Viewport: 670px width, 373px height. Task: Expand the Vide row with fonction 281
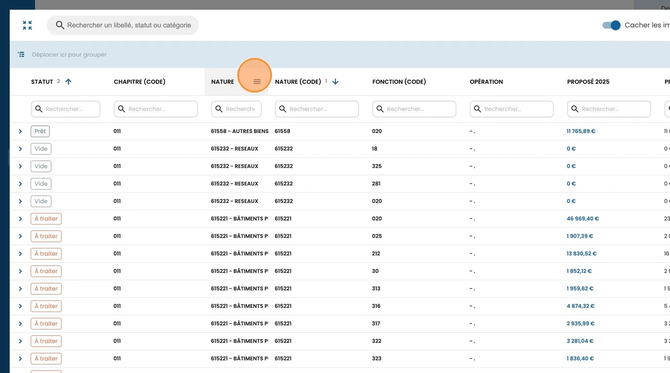(x=20, y=184)
